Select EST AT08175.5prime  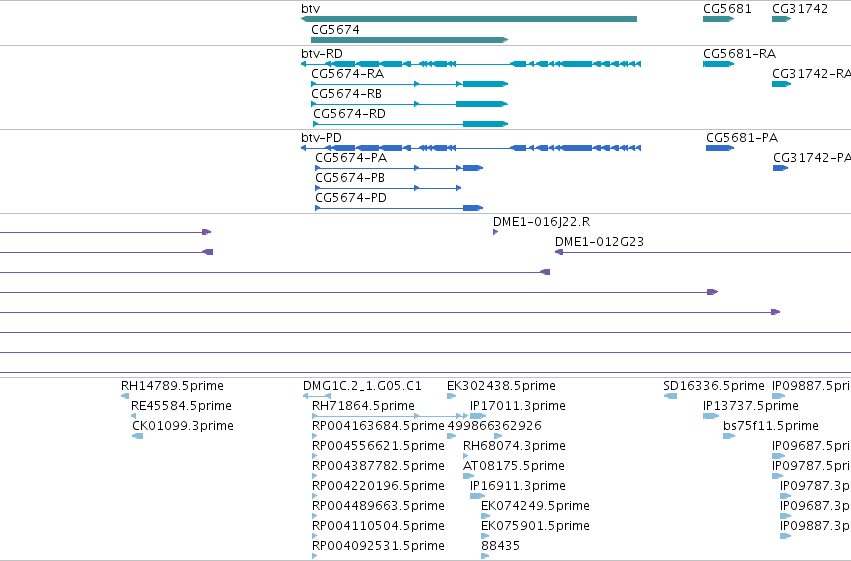[513, 466]
